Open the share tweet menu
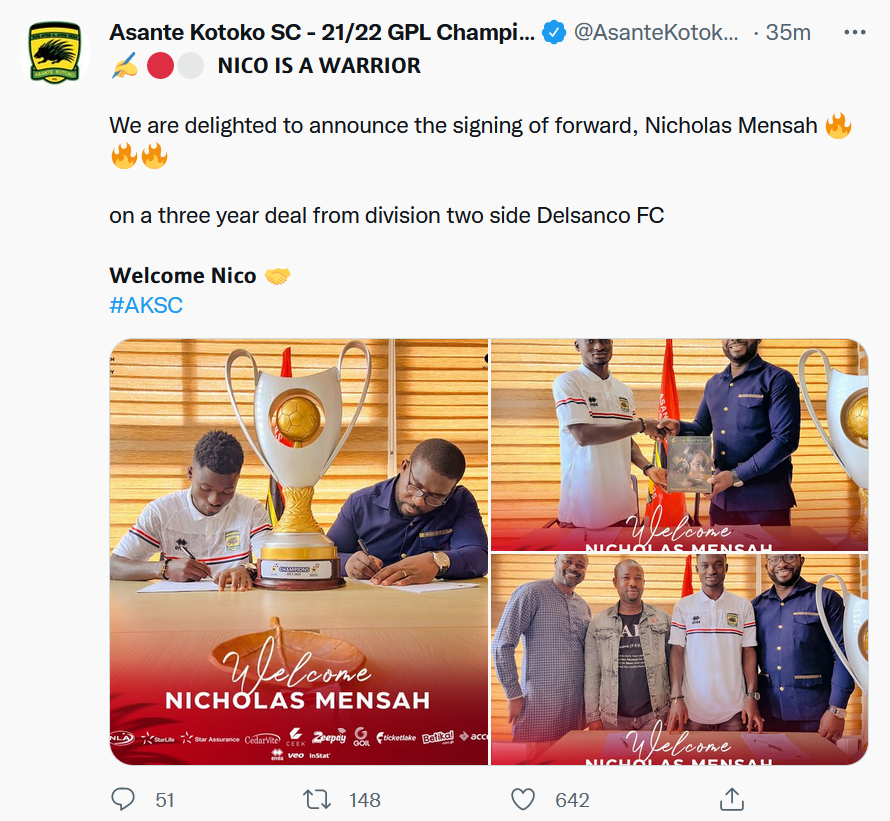Screen dimensions: 890x821 click(x=731, y=798)
